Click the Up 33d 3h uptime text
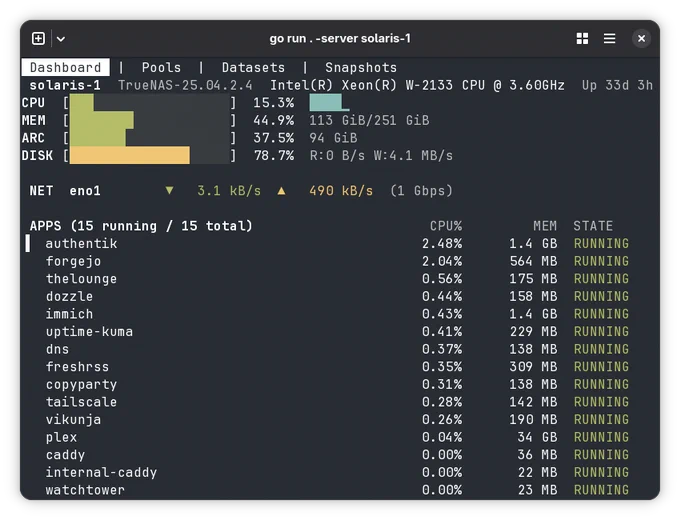This screenshot has width=680, height=520. 617,85
